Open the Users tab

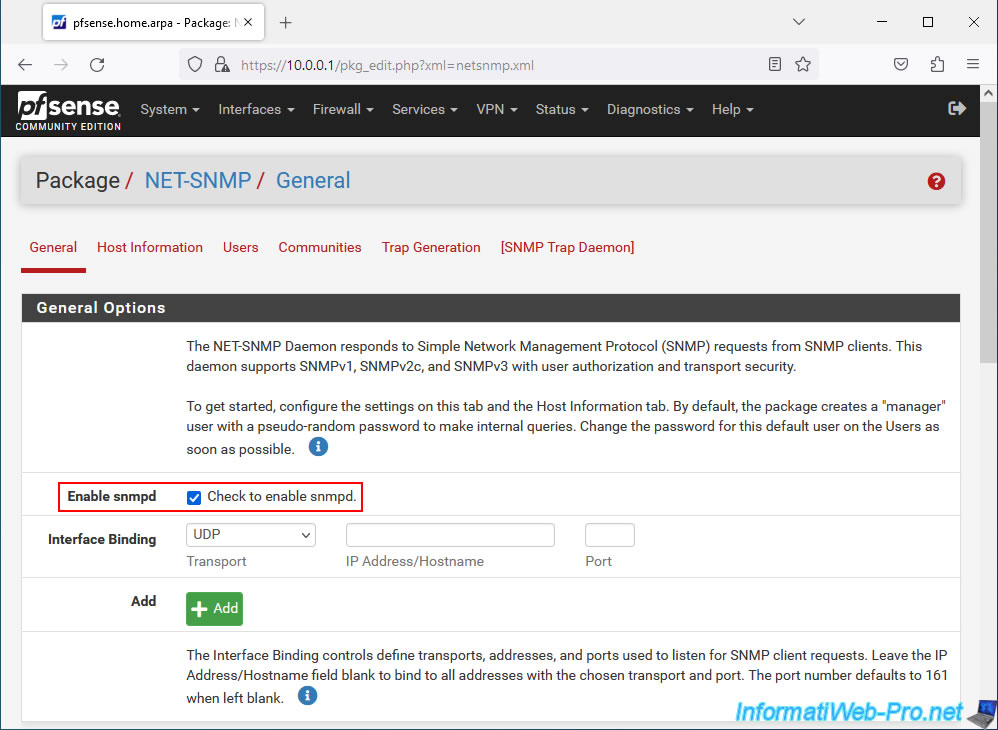[x=241, y=248]
